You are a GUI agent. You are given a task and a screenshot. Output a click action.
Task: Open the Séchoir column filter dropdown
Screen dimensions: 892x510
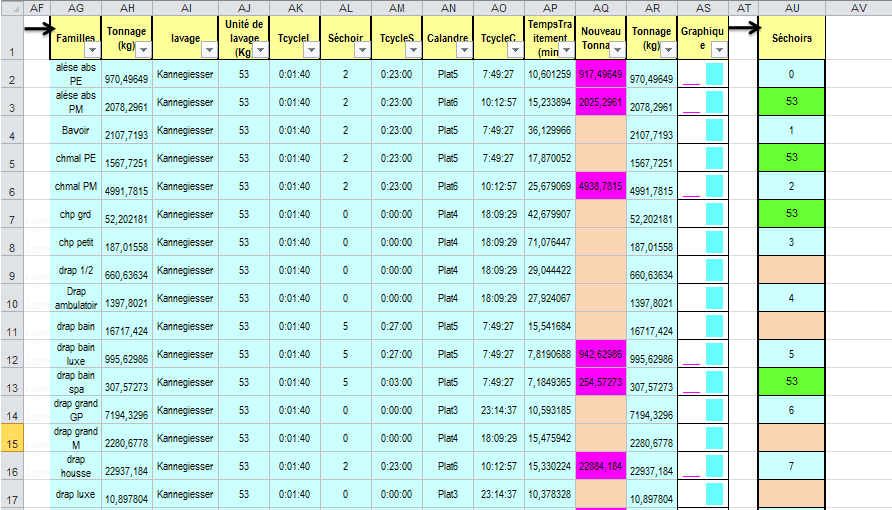point(360,50)
